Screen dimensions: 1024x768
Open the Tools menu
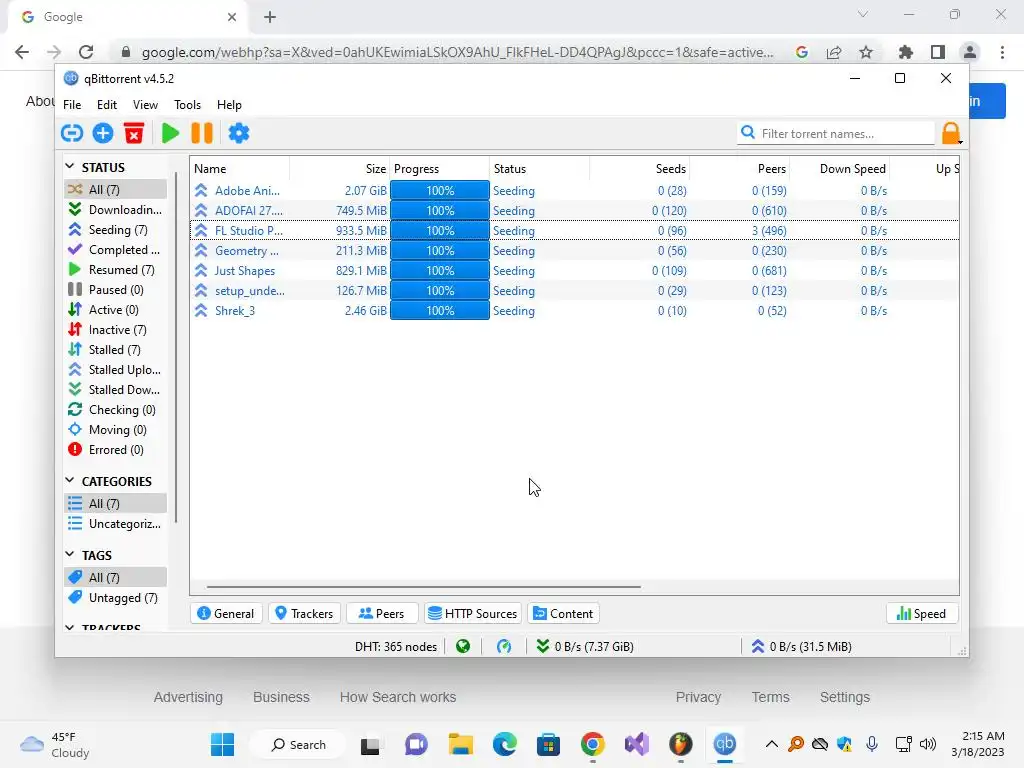(187, 104)
